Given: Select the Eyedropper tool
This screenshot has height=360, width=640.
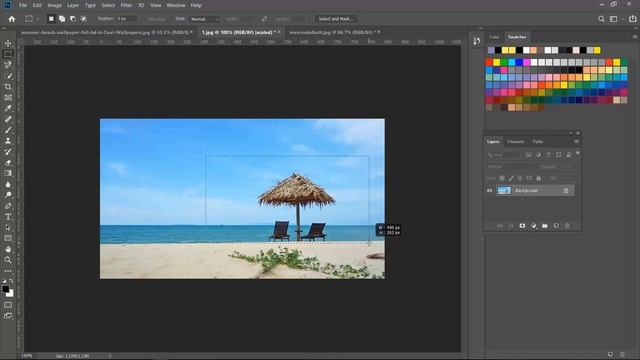Looking at the screenshot, I should tap(8, 108).
